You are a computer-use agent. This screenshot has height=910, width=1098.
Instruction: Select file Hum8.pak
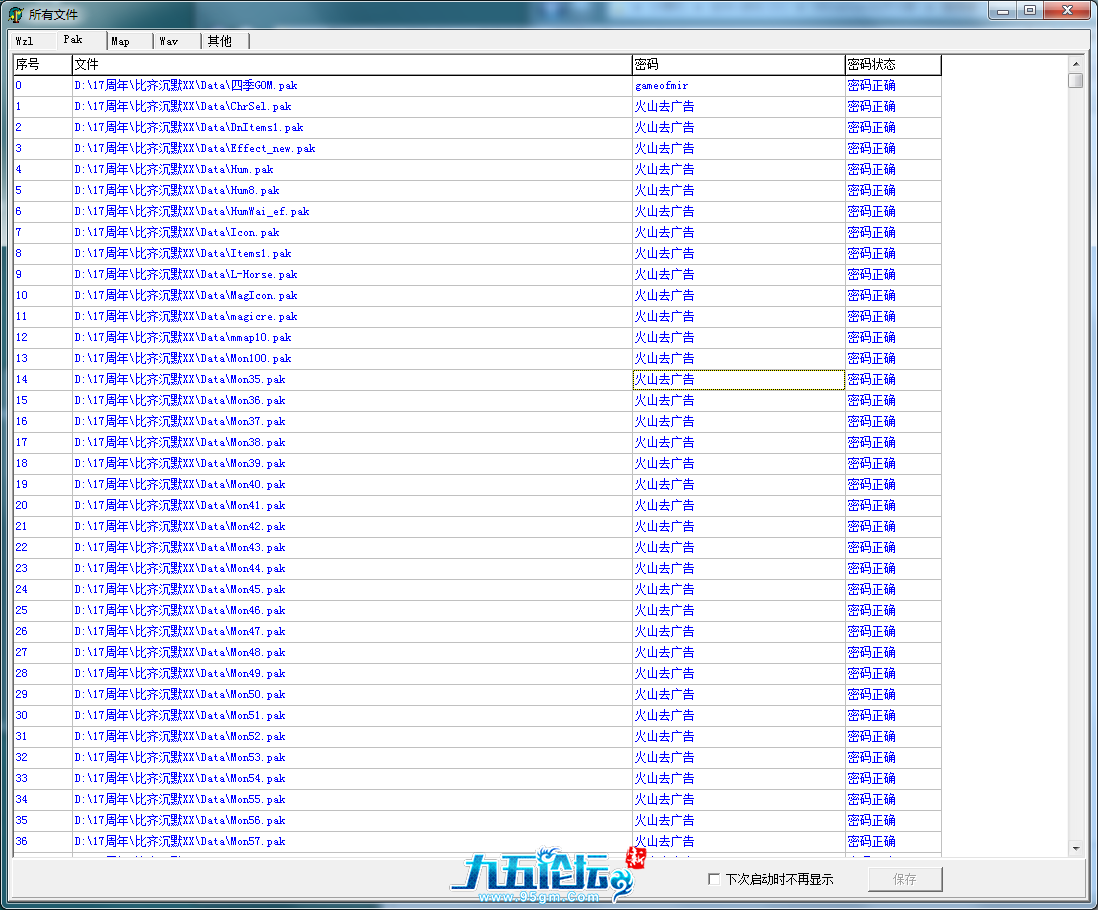pyautogui.click(x=352, y=190)
